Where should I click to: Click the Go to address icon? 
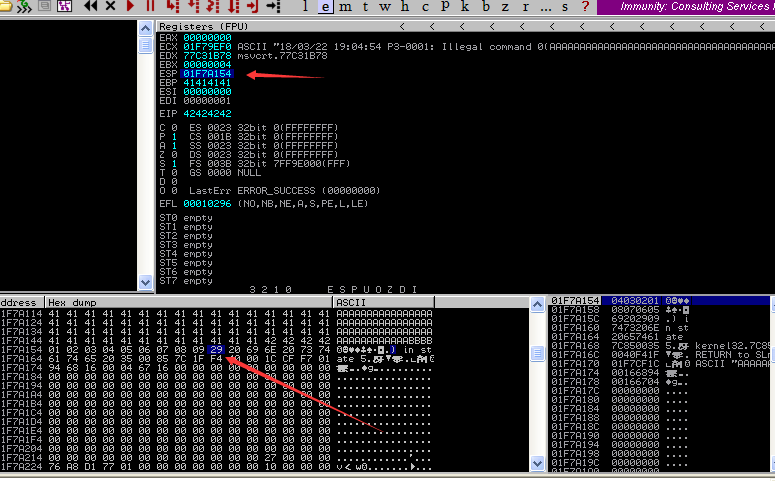pos(273,6)
